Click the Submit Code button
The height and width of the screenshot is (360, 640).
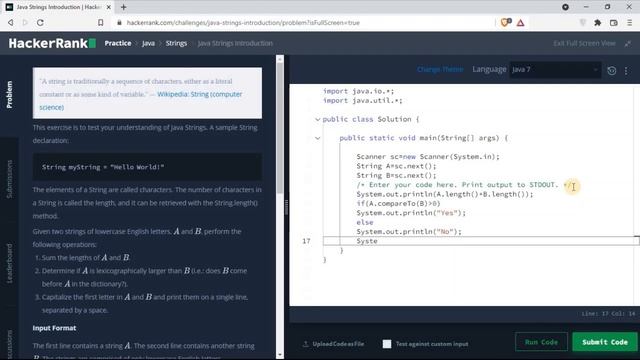point(604,342)
